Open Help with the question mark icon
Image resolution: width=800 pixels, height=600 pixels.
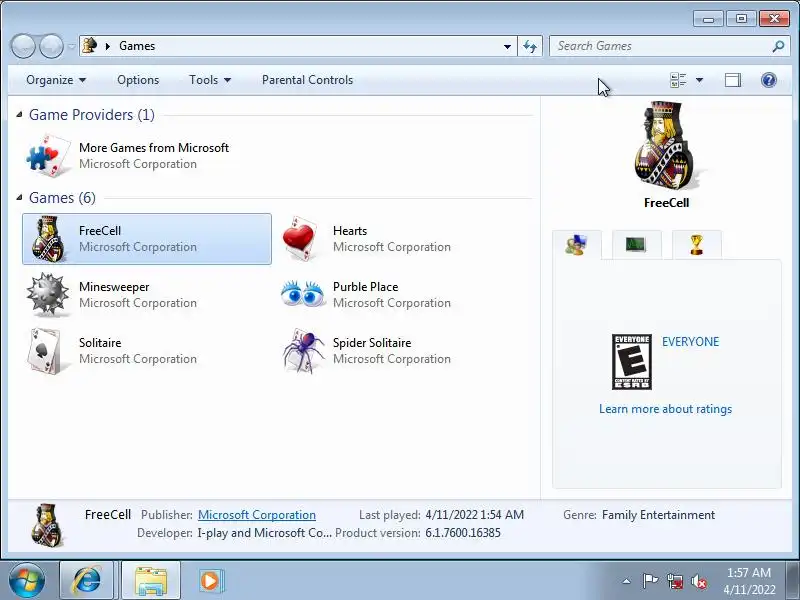768,80
